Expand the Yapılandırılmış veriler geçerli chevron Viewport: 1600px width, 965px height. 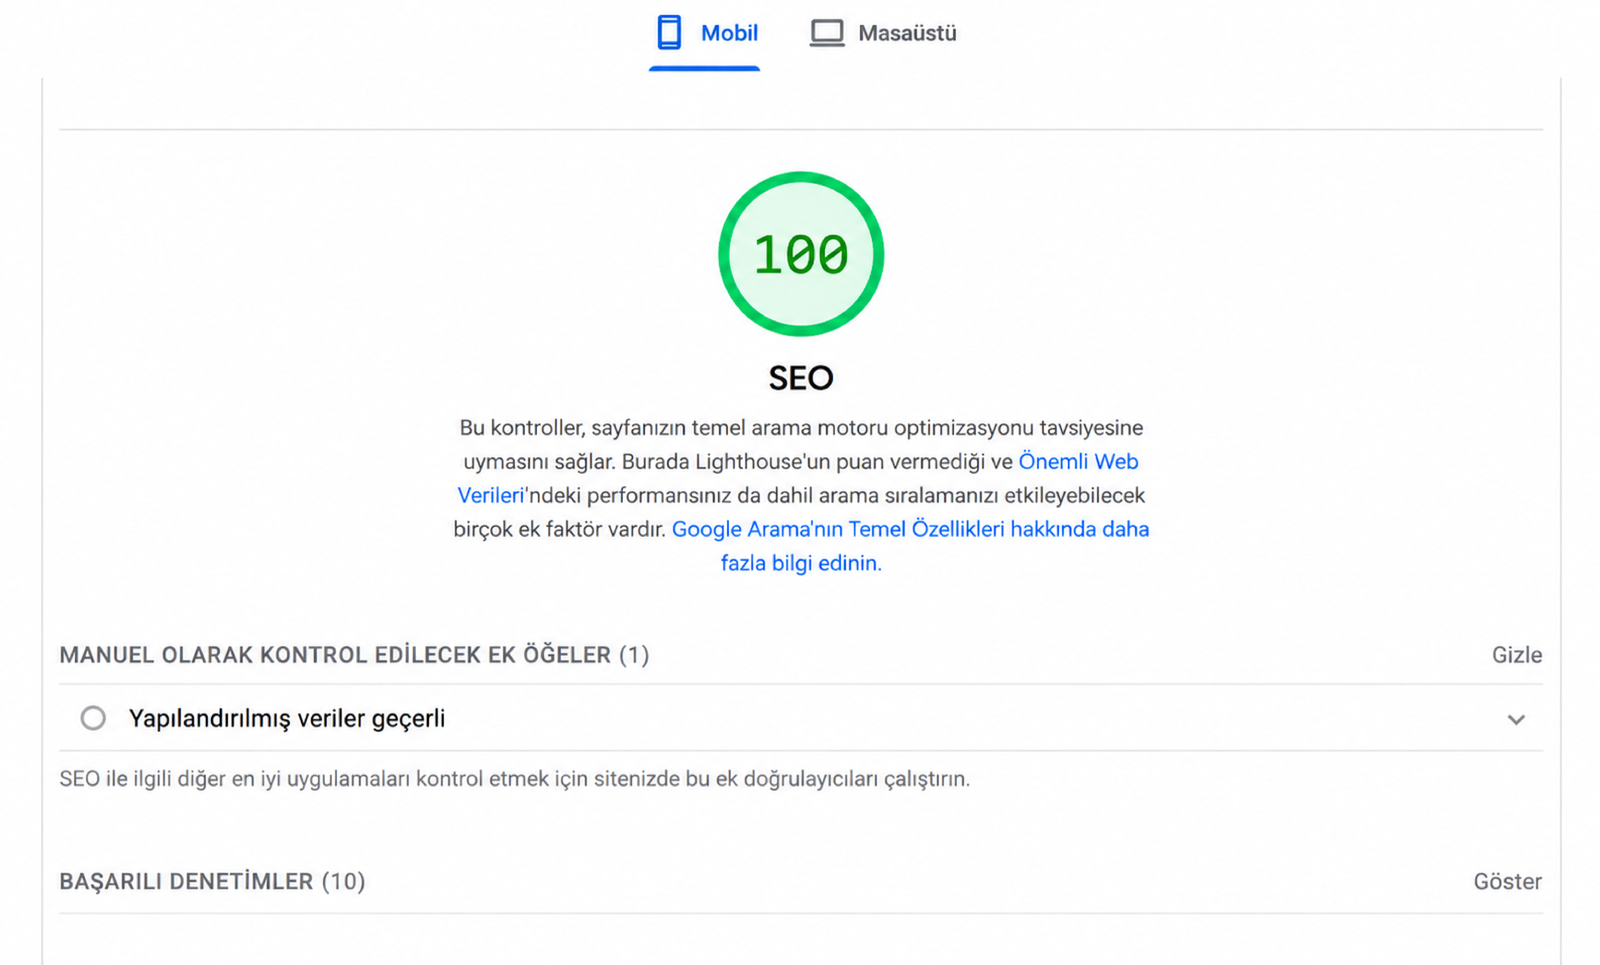(1516, 719)
